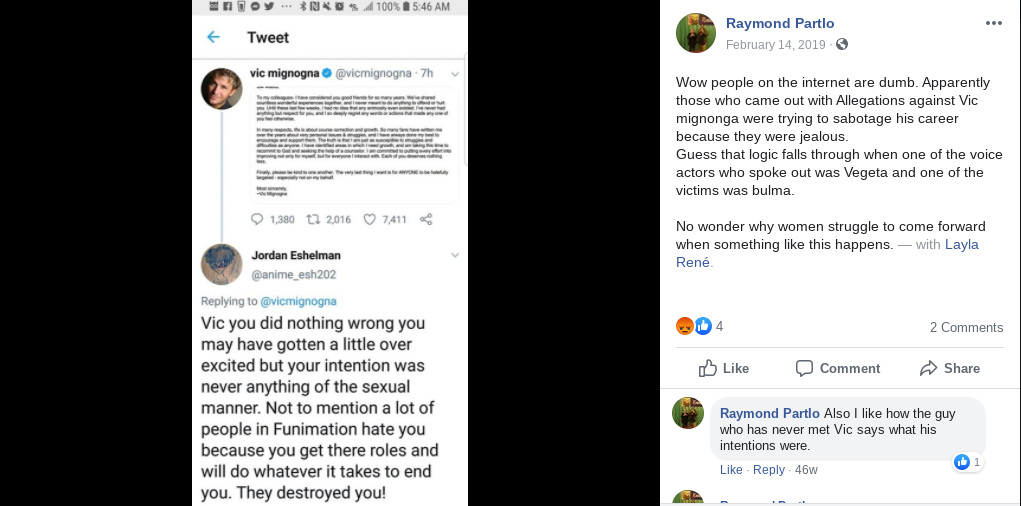The width and height of the screenshot is (1021, 506).
Task: Open dropdown chevron on vic mignogna's tweet
Action: pos(455,74)
